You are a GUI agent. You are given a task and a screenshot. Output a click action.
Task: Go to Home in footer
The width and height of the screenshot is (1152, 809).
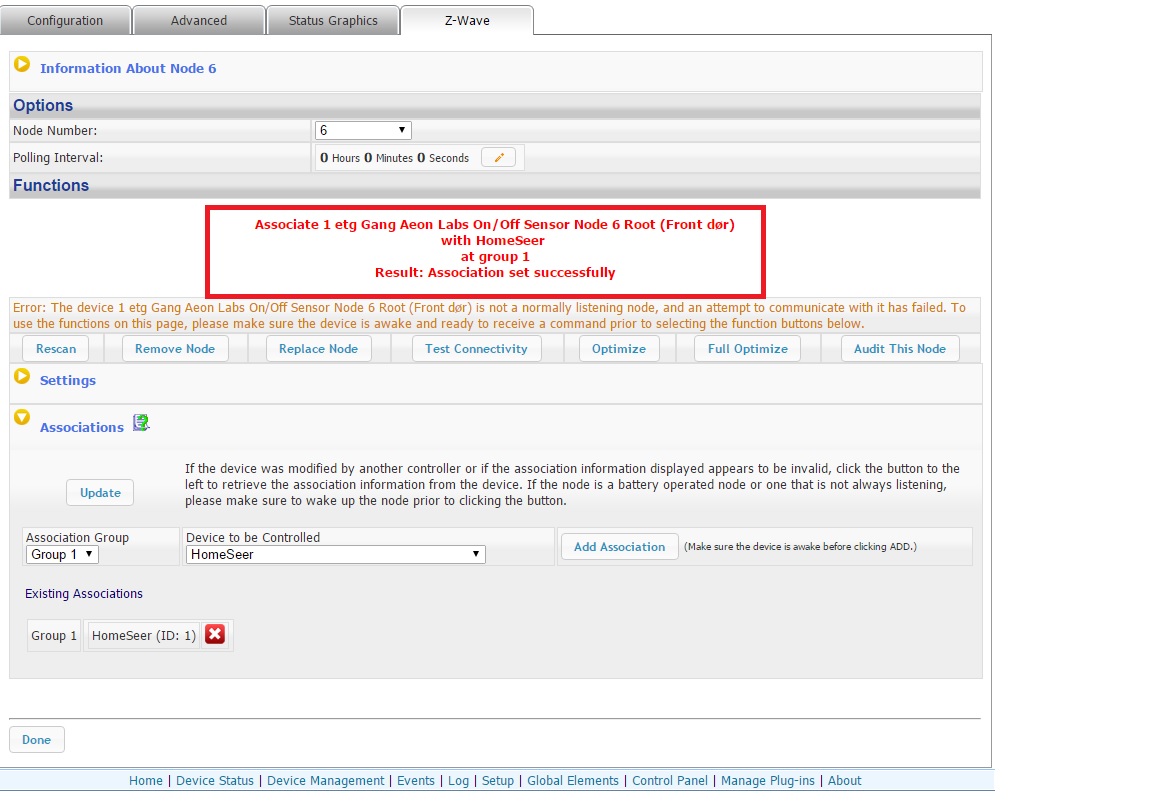click(x=145, y=780)
